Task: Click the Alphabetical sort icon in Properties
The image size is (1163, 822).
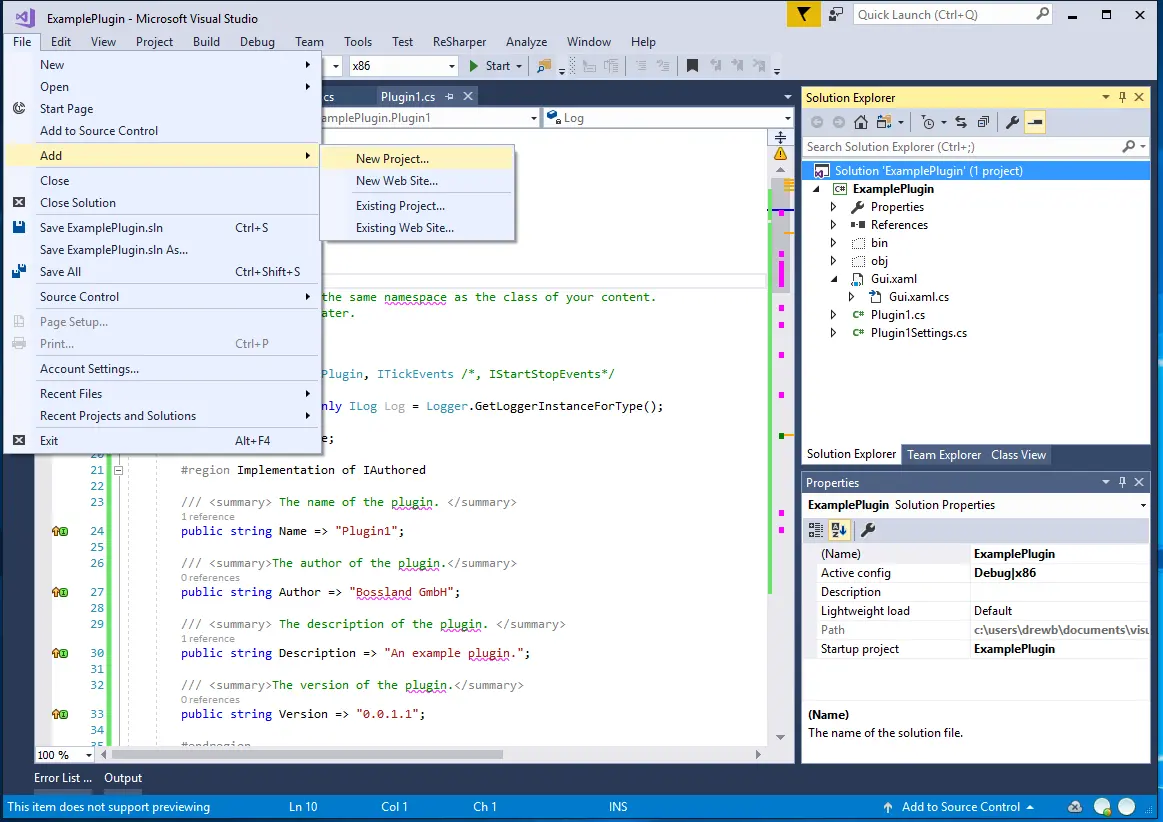Action: (839, 530)
